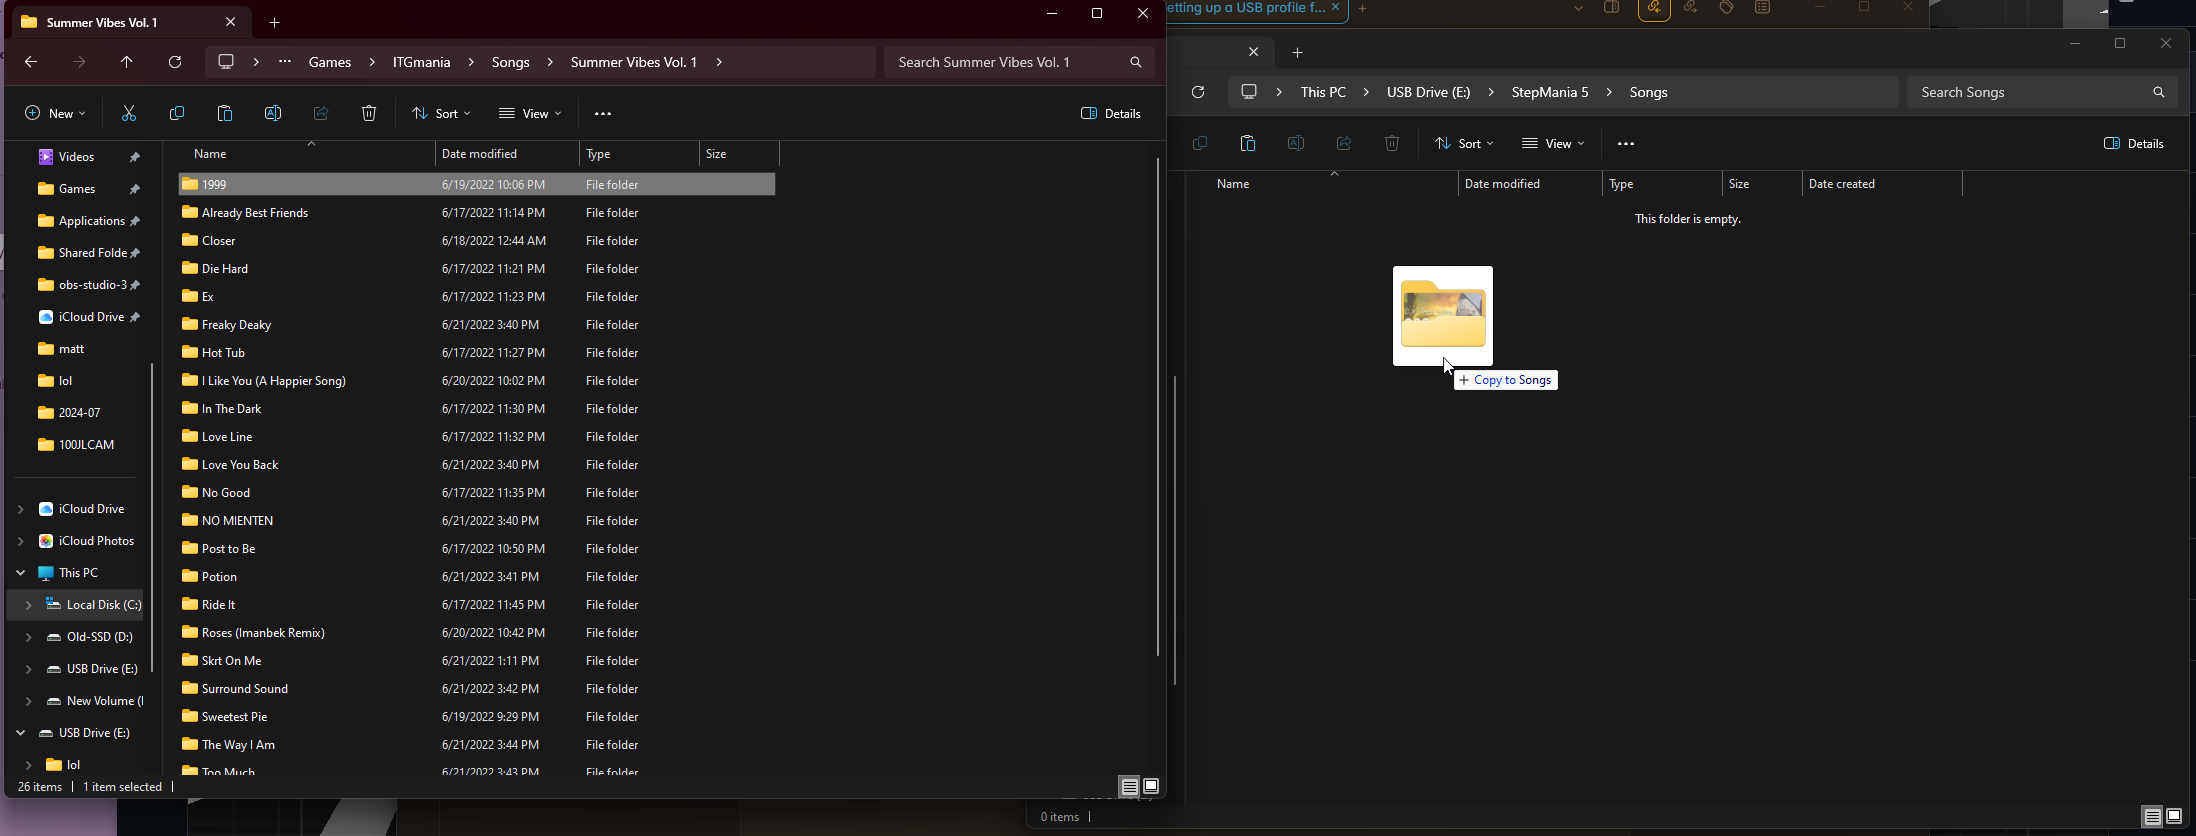The height and width of the screenshot is (836, 2196).
Task: Refresh the Summer Vibes Vol. 1 folder
Action: coord(175,62)
